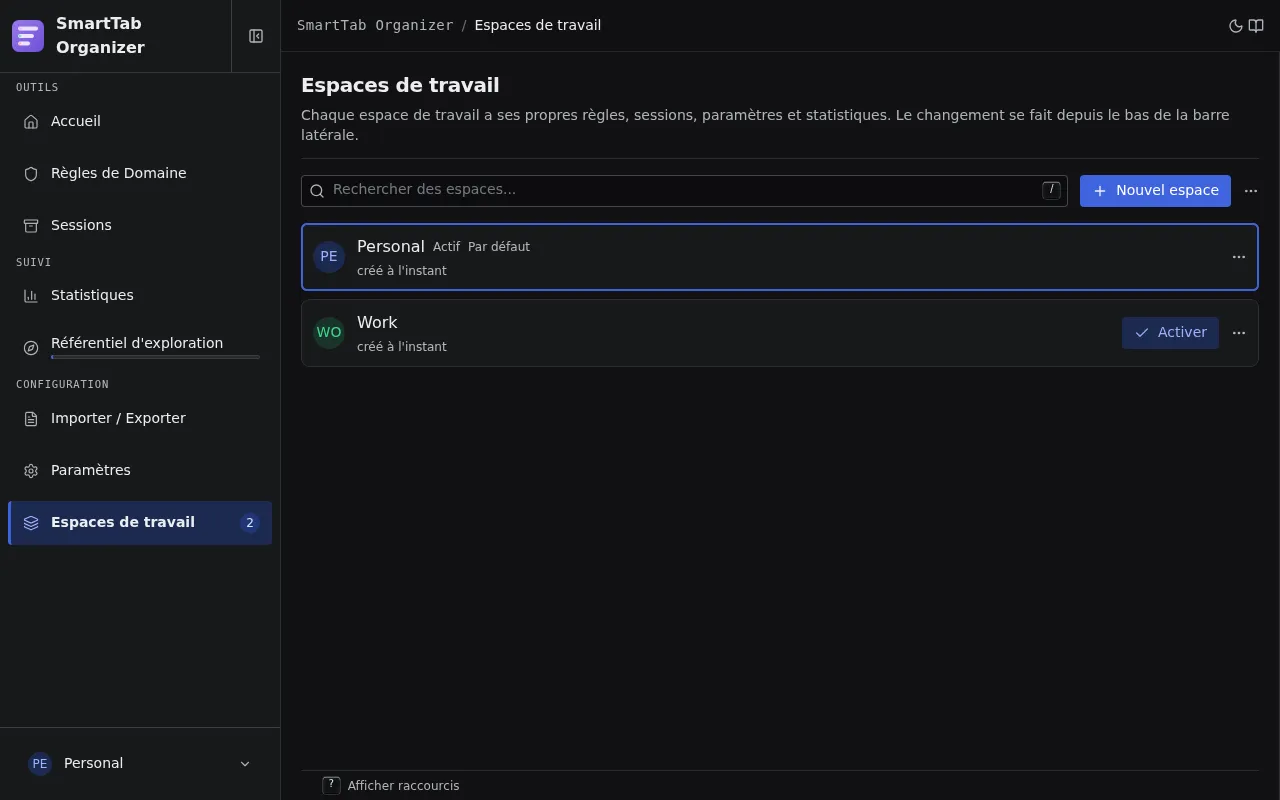
Task: Click the Référentiel d'exploration compass icon
Action: [31, 347]
